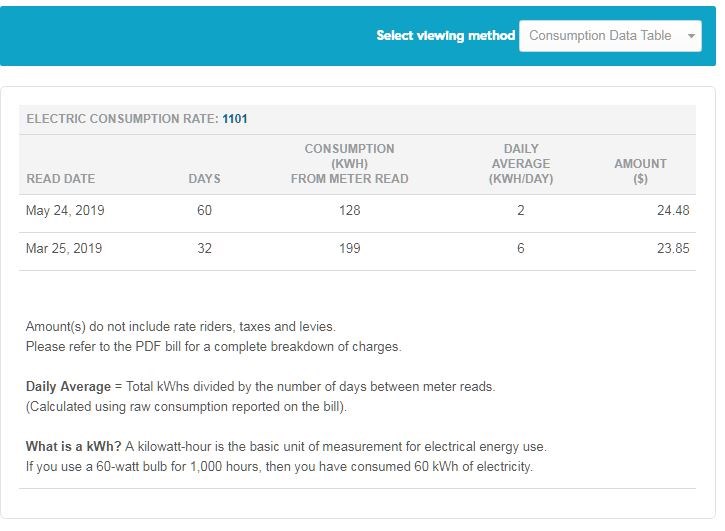Viewport: 725px width, 531px height.
Task: Click the 24.48 amount value
Action: pos(672,211)
